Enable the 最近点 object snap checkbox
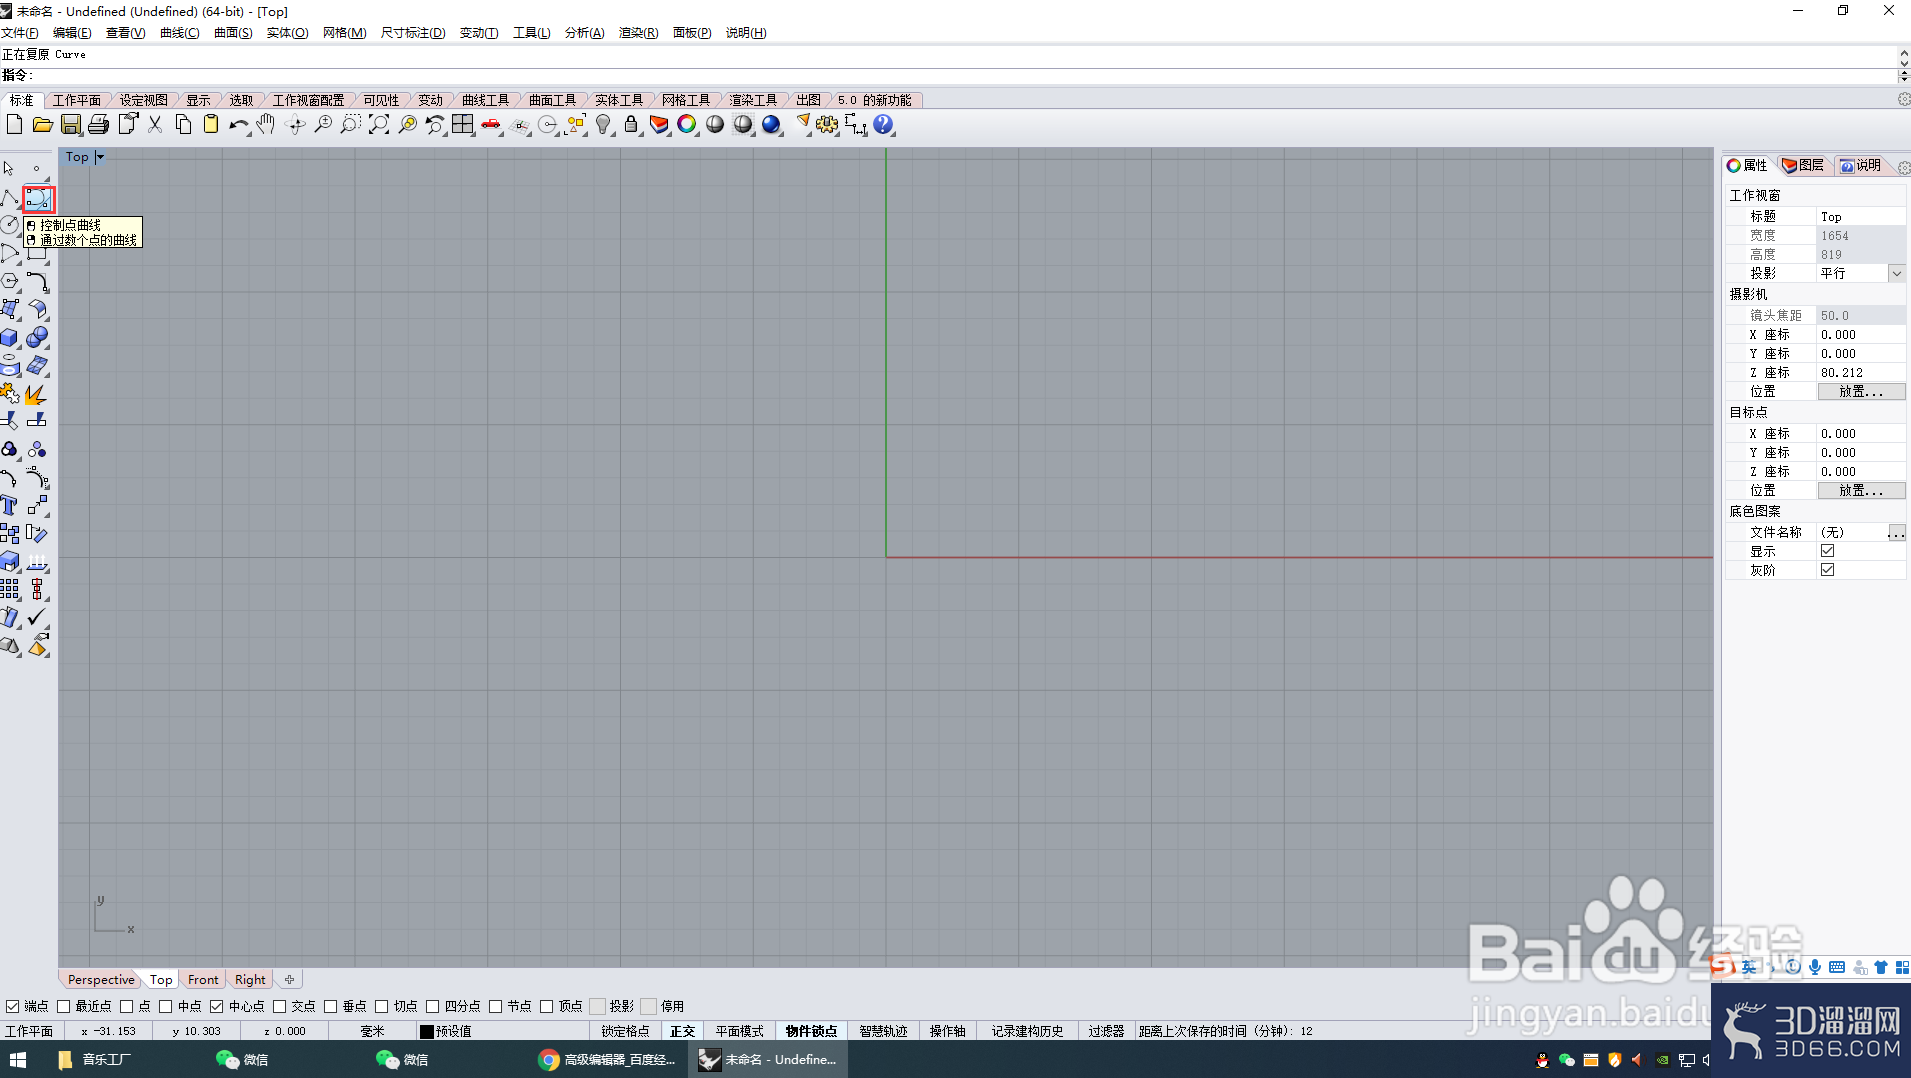The image size is (1911, 1078). point(64,1006)
